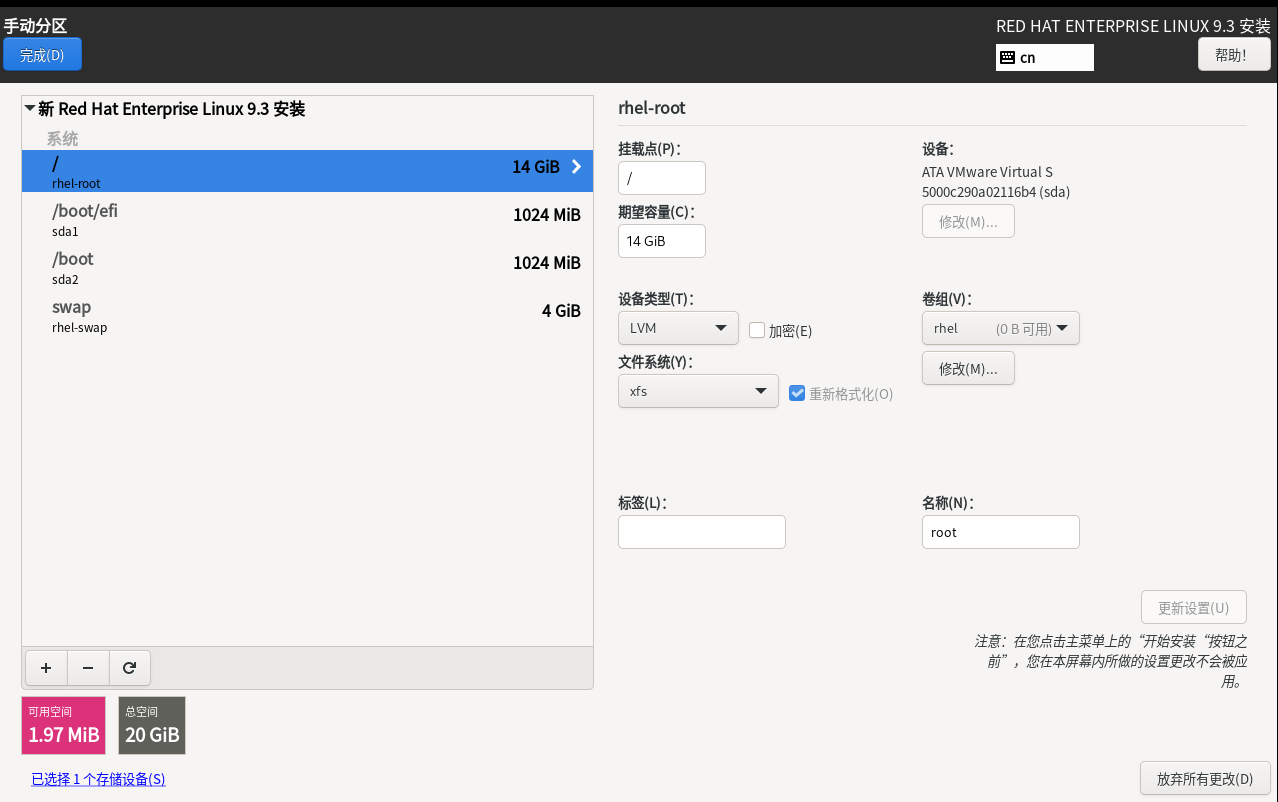Click the 4 GiB size of swap

coord(561,310)
